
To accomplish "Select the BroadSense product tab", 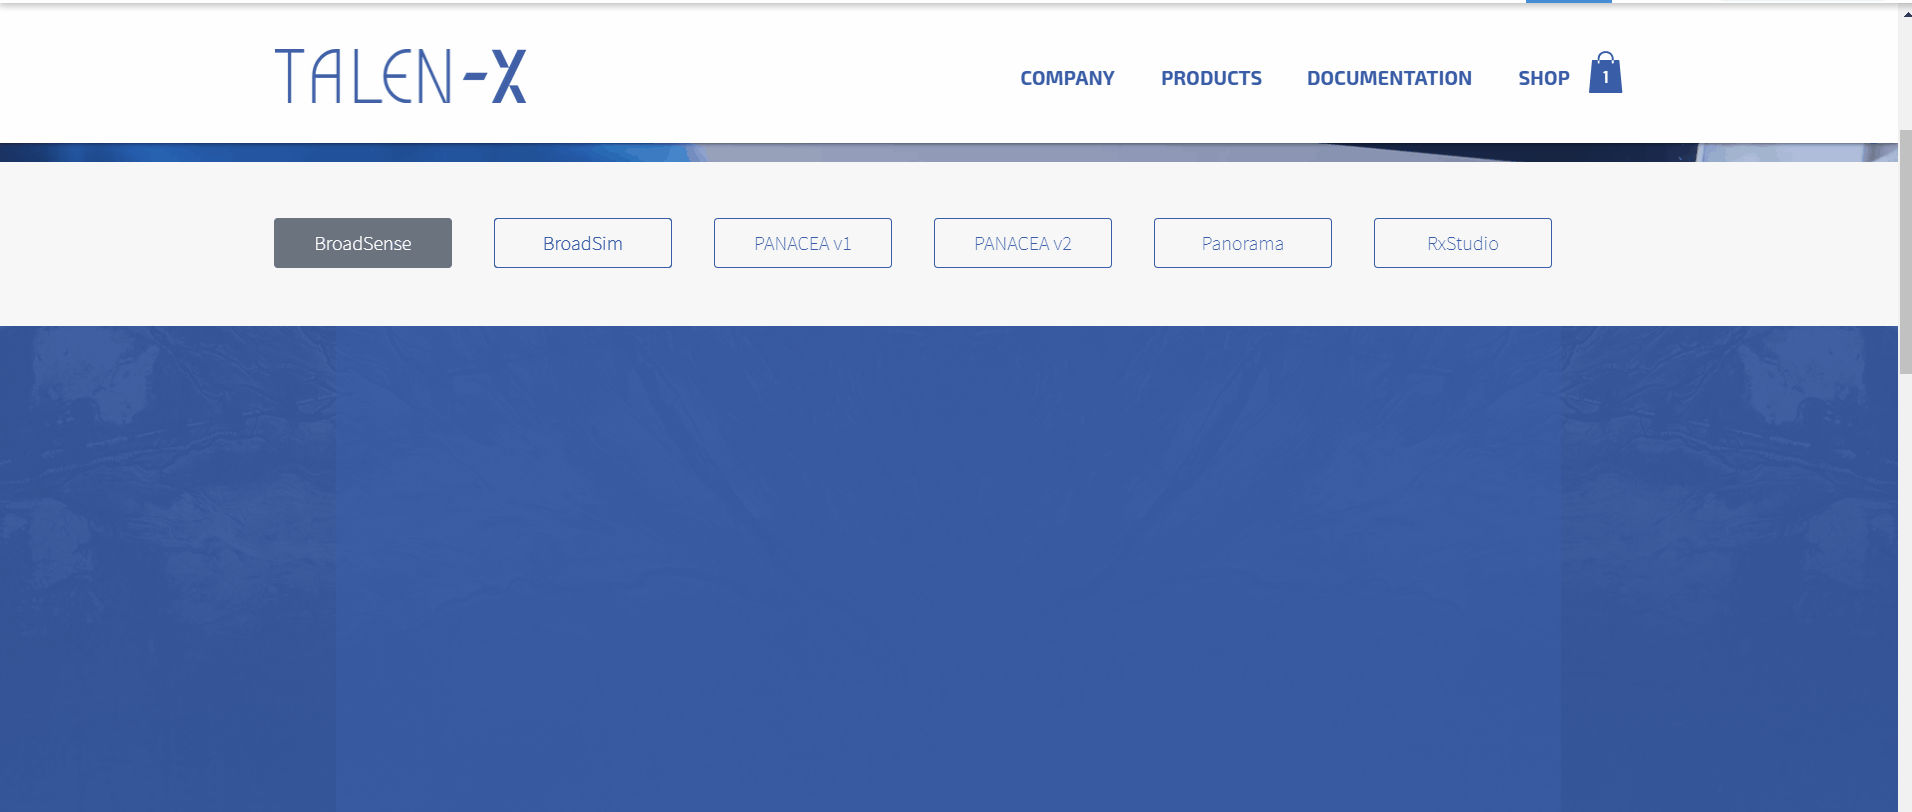I will tap(363, 243).
